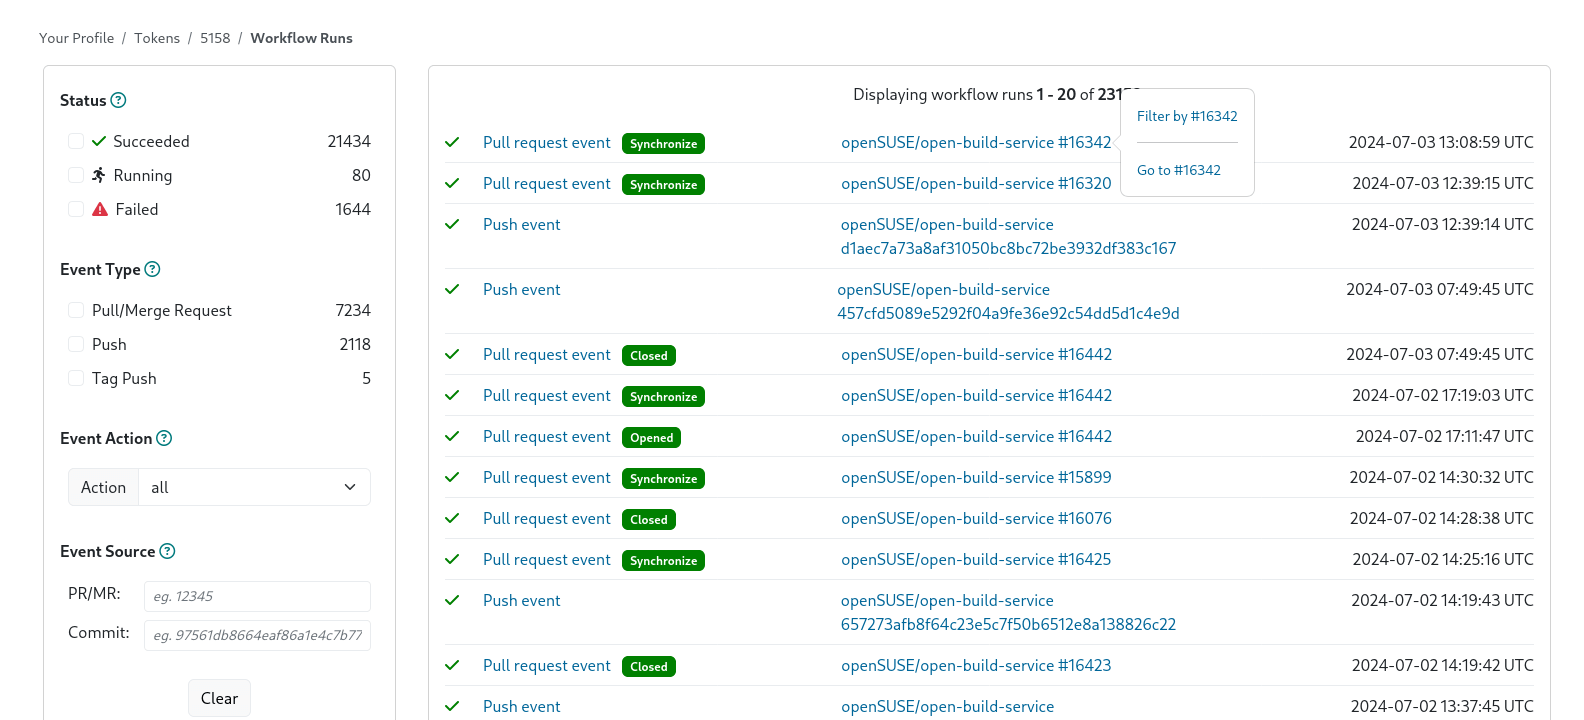The image size is (1584, 720).
Task: Click the Event Source help icon
Action: click(167, 551)
